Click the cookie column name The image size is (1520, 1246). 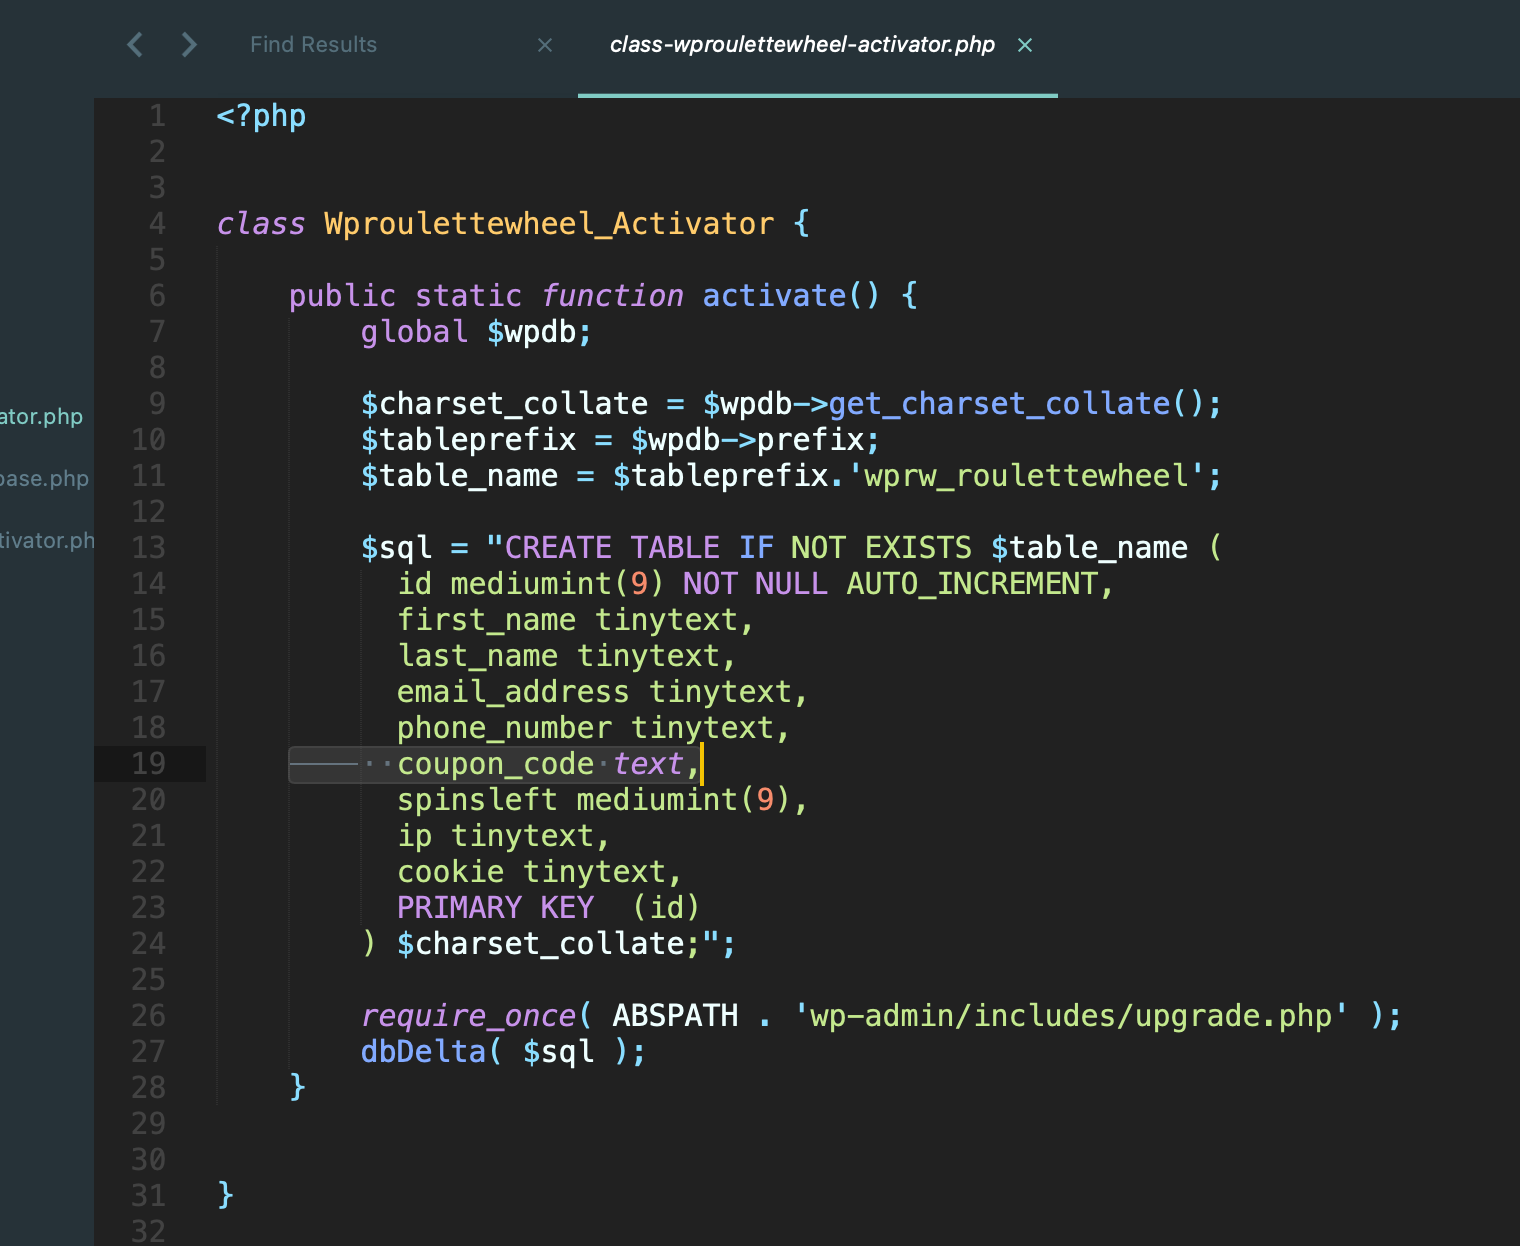[x=451, y=871]
